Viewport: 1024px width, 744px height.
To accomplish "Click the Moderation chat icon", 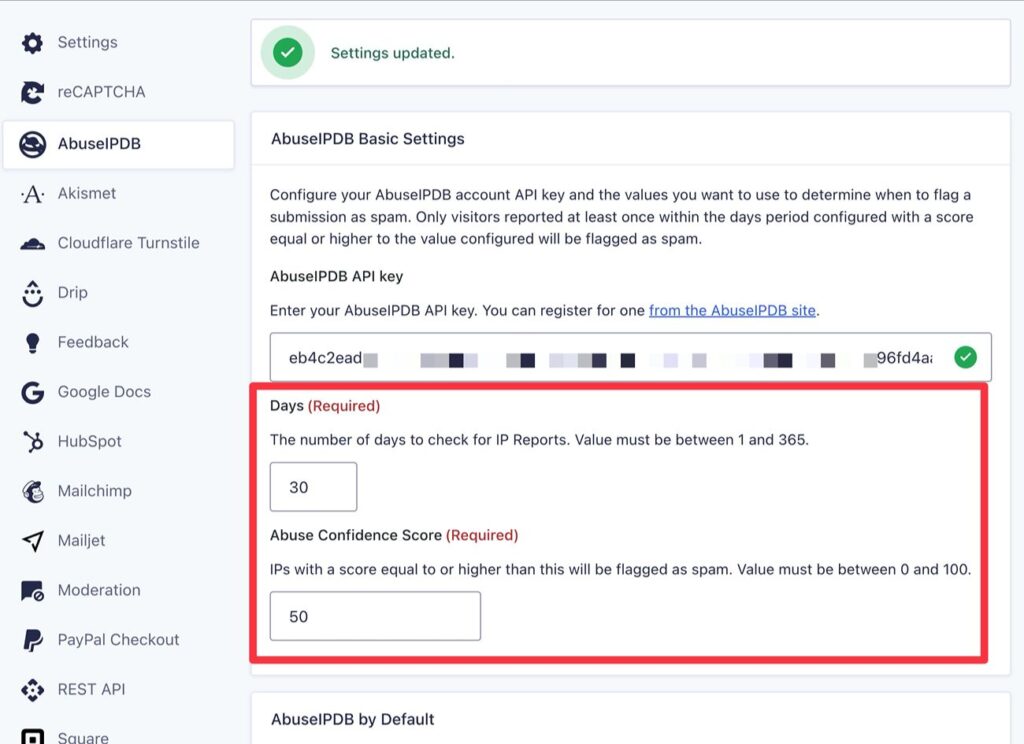I will [x=32, y=590].
